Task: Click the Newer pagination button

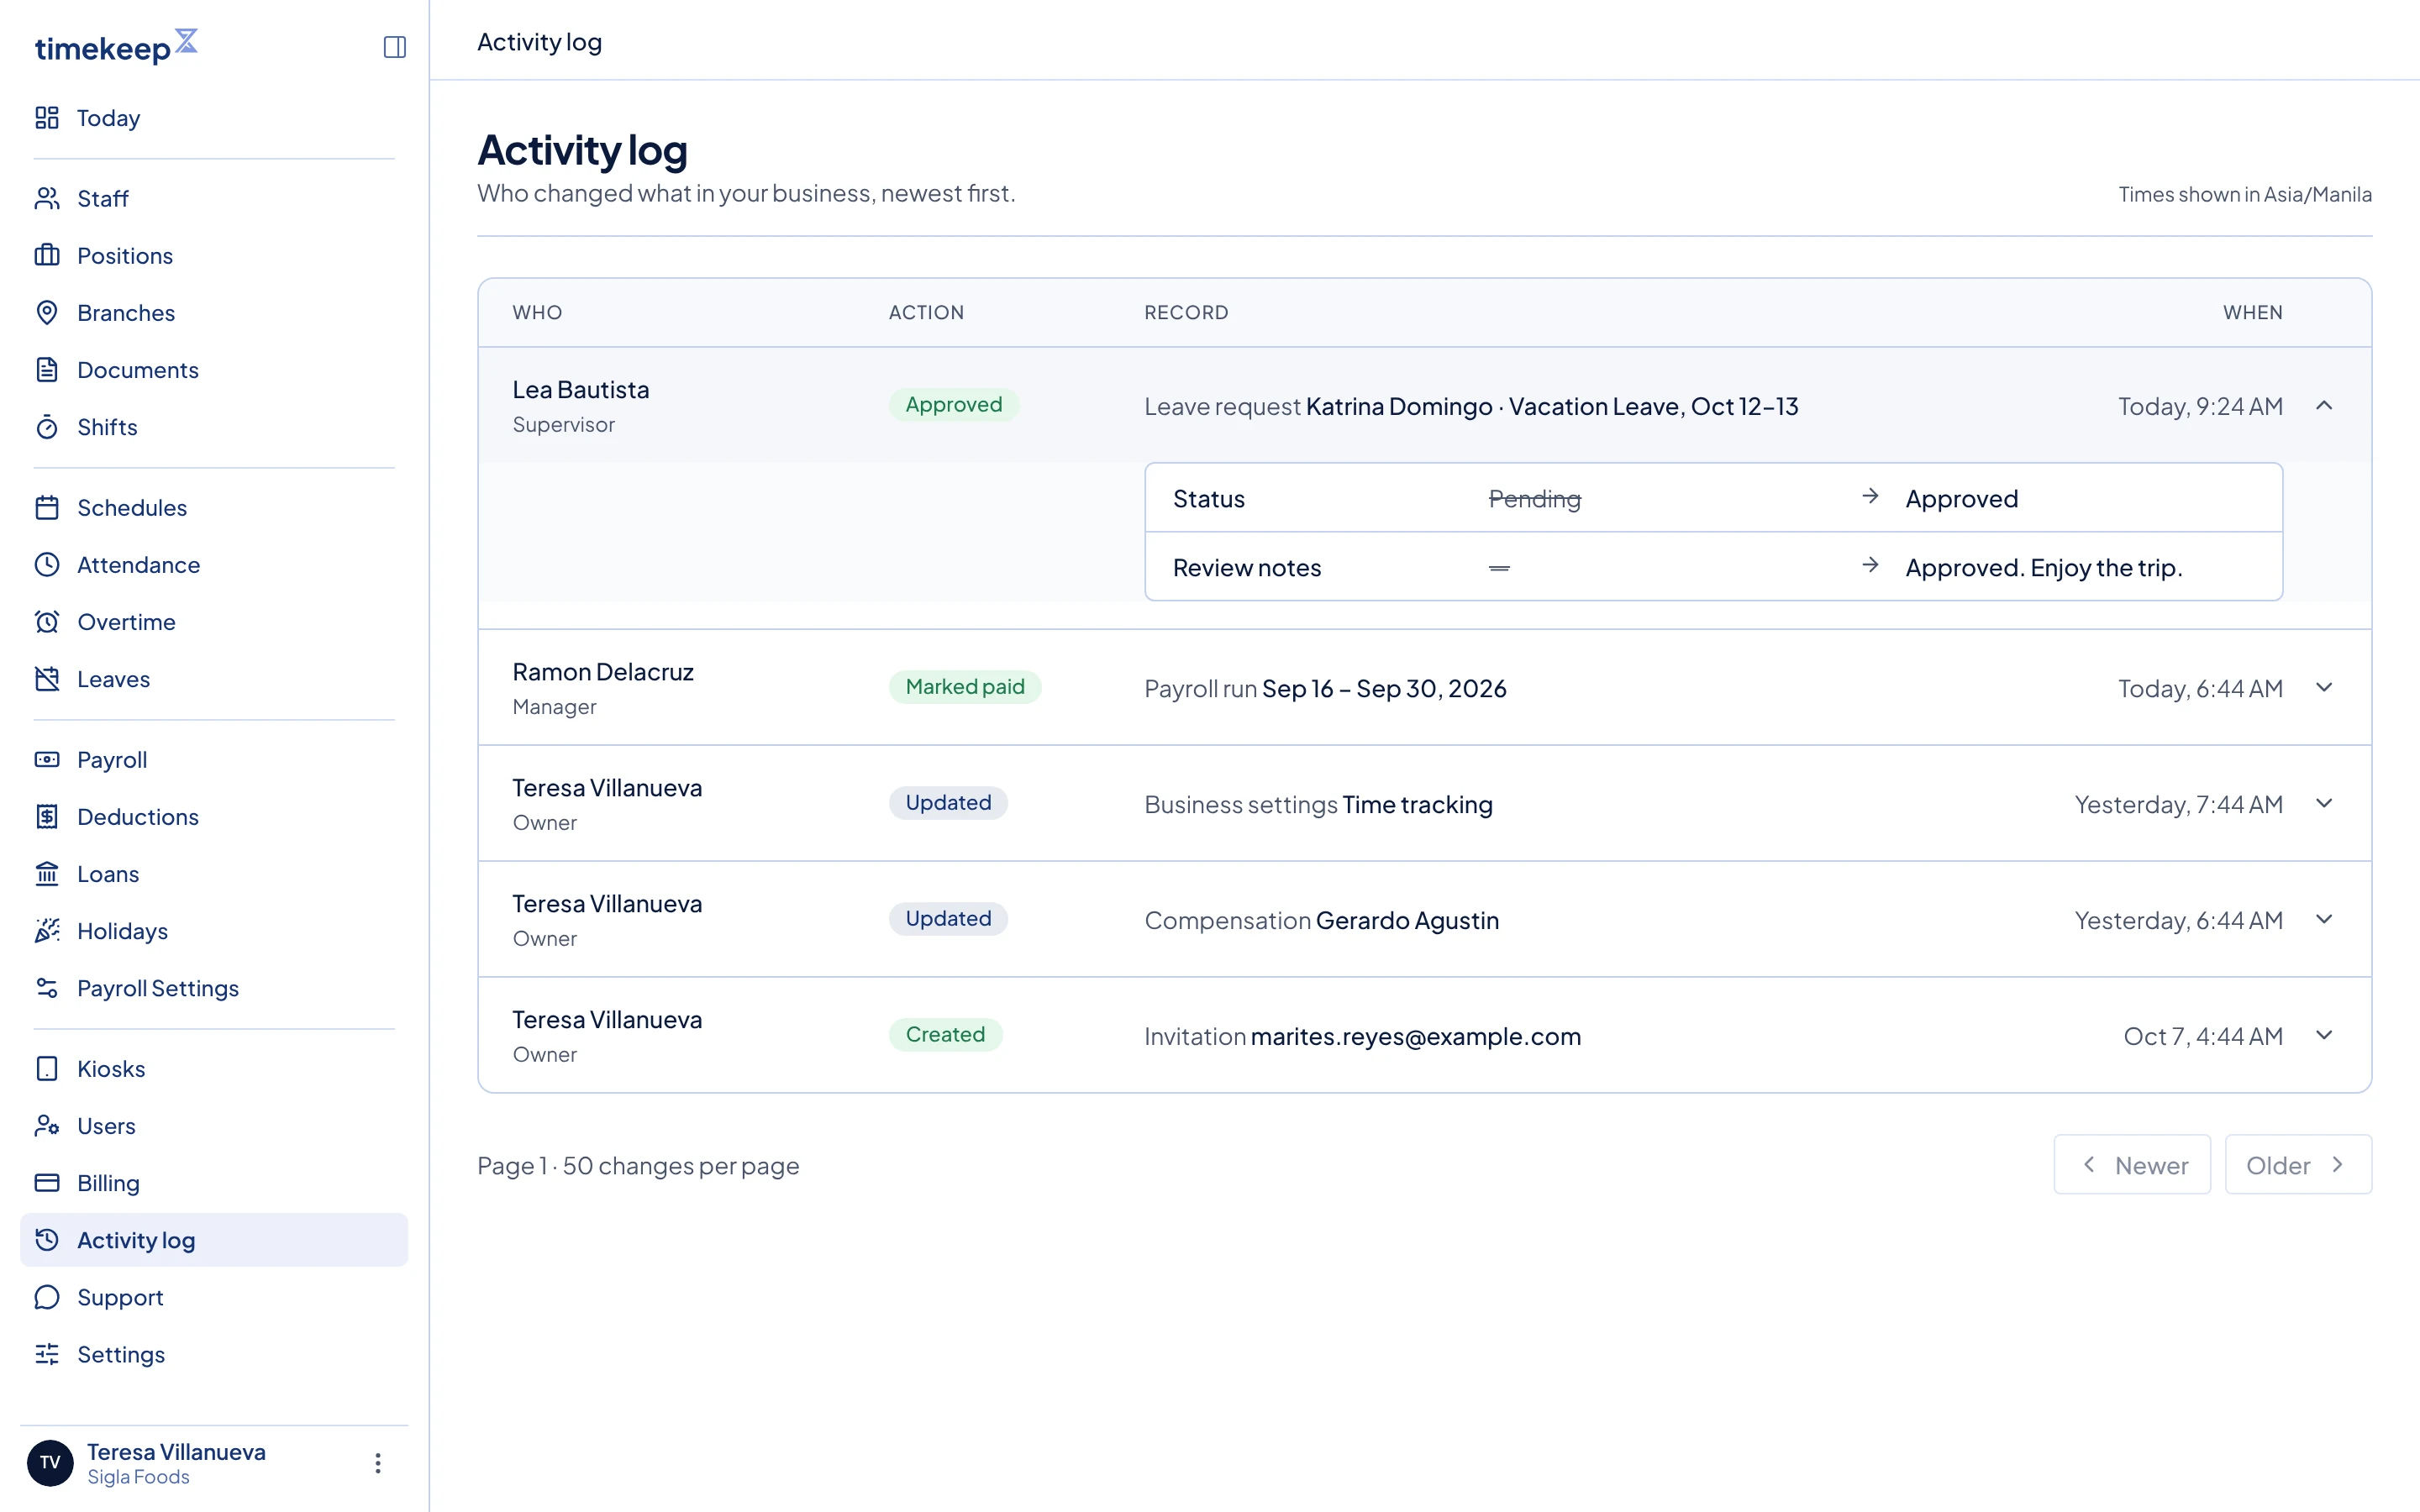Action: [x=2132, y=1164]
